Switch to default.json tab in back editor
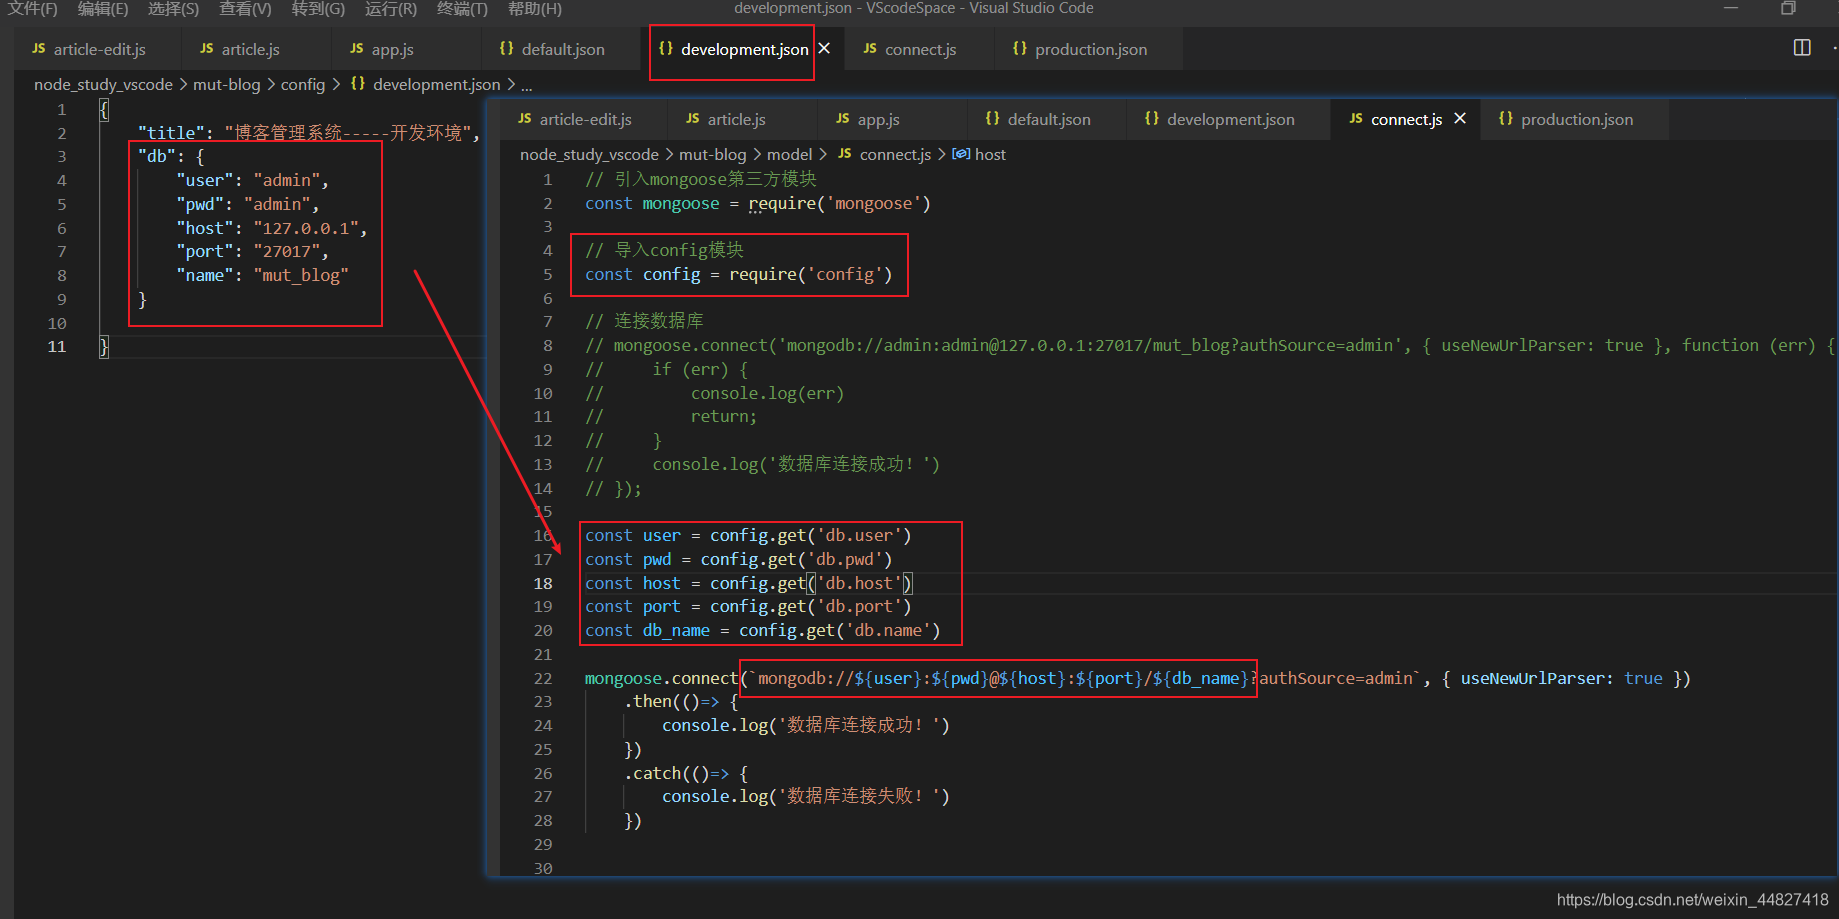The image size is (1839, 919). point(563,49)
